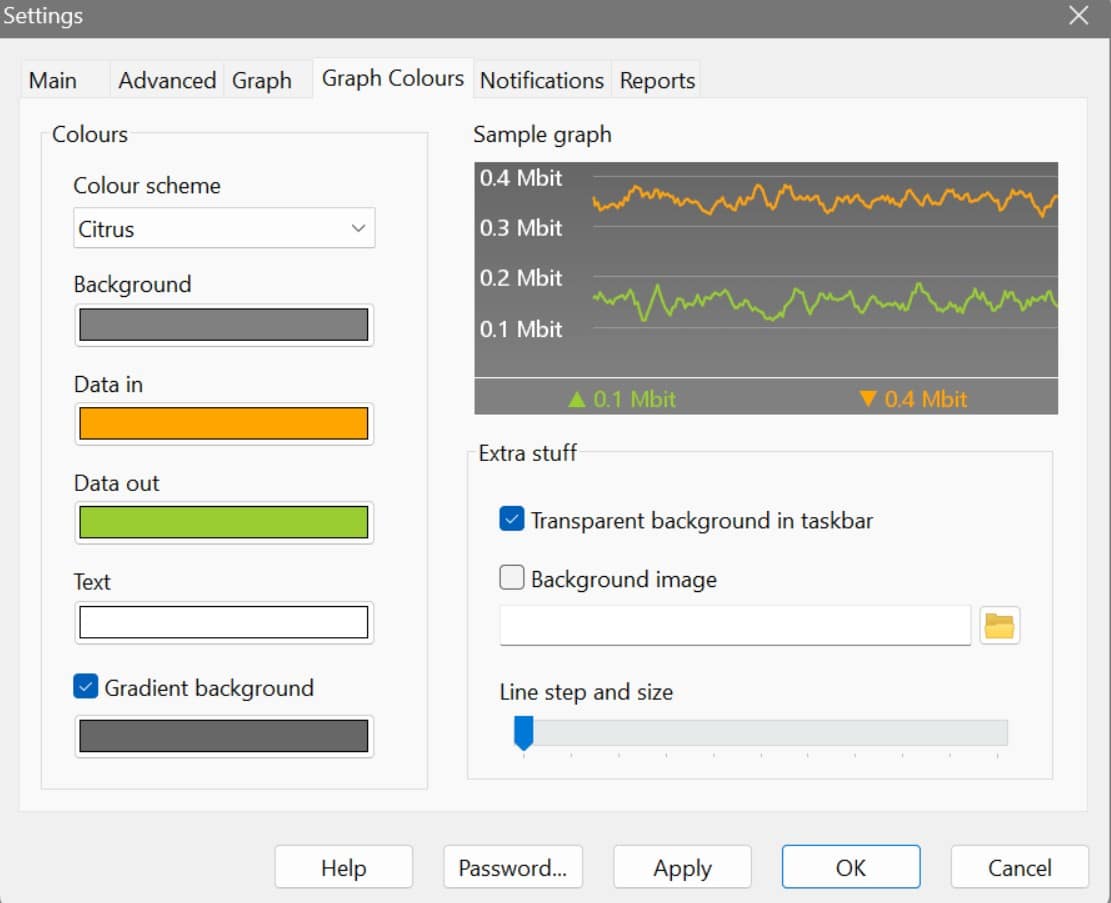Go to the Advanced tab

(166, 80)
